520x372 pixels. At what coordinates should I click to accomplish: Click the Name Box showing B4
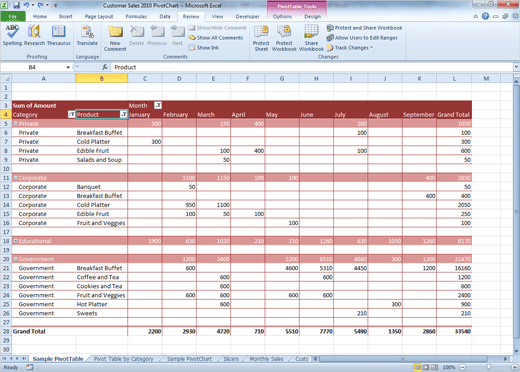[x=35, y=67]
